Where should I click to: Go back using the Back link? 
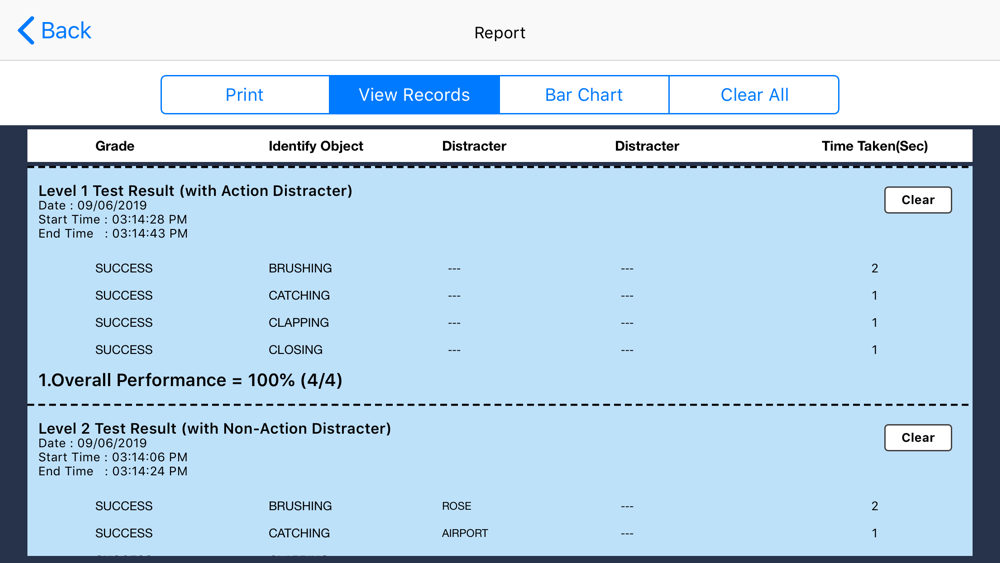click(55, 31)
